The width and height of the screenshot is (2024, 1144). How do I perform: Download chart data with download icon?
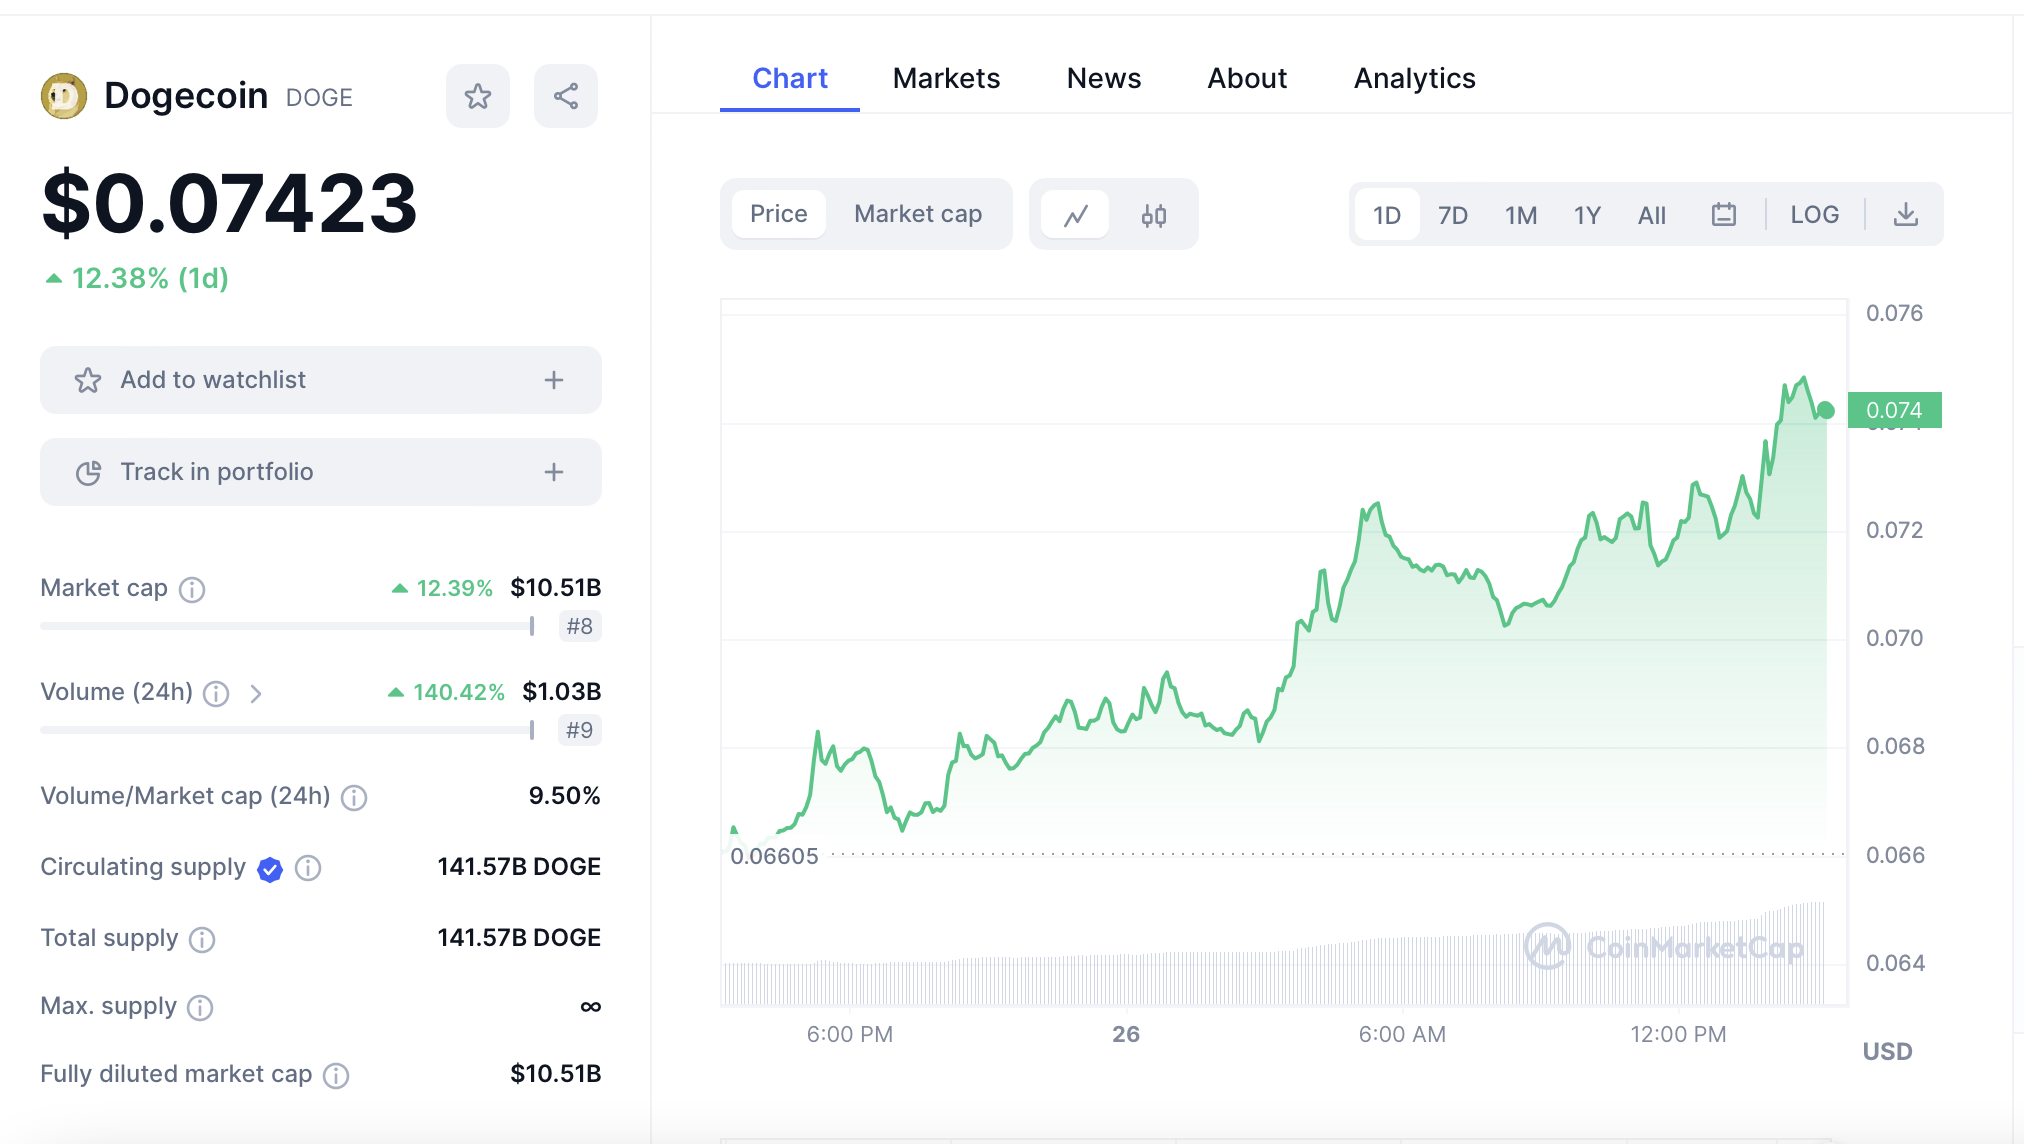pos(1906,215)
